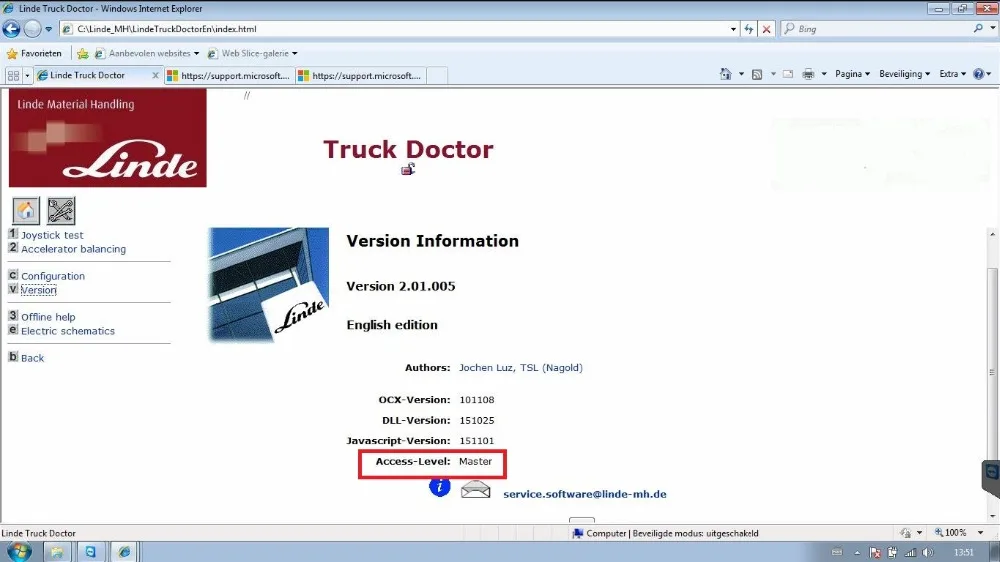The height and width of the screenshot is (562, 1000).
Task: Click Internet Explorer taskbar icon
Action: pyautogui.click(x=124, y=552)
